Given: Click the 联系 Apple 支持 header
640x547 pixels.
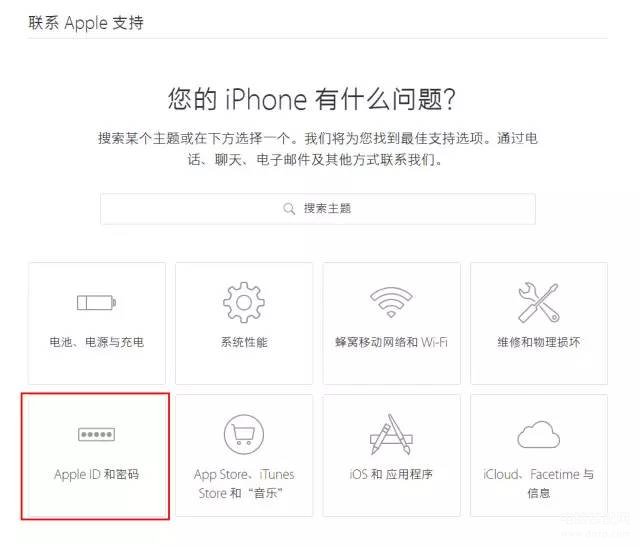Looking at the screenshot, I should 86,23.
